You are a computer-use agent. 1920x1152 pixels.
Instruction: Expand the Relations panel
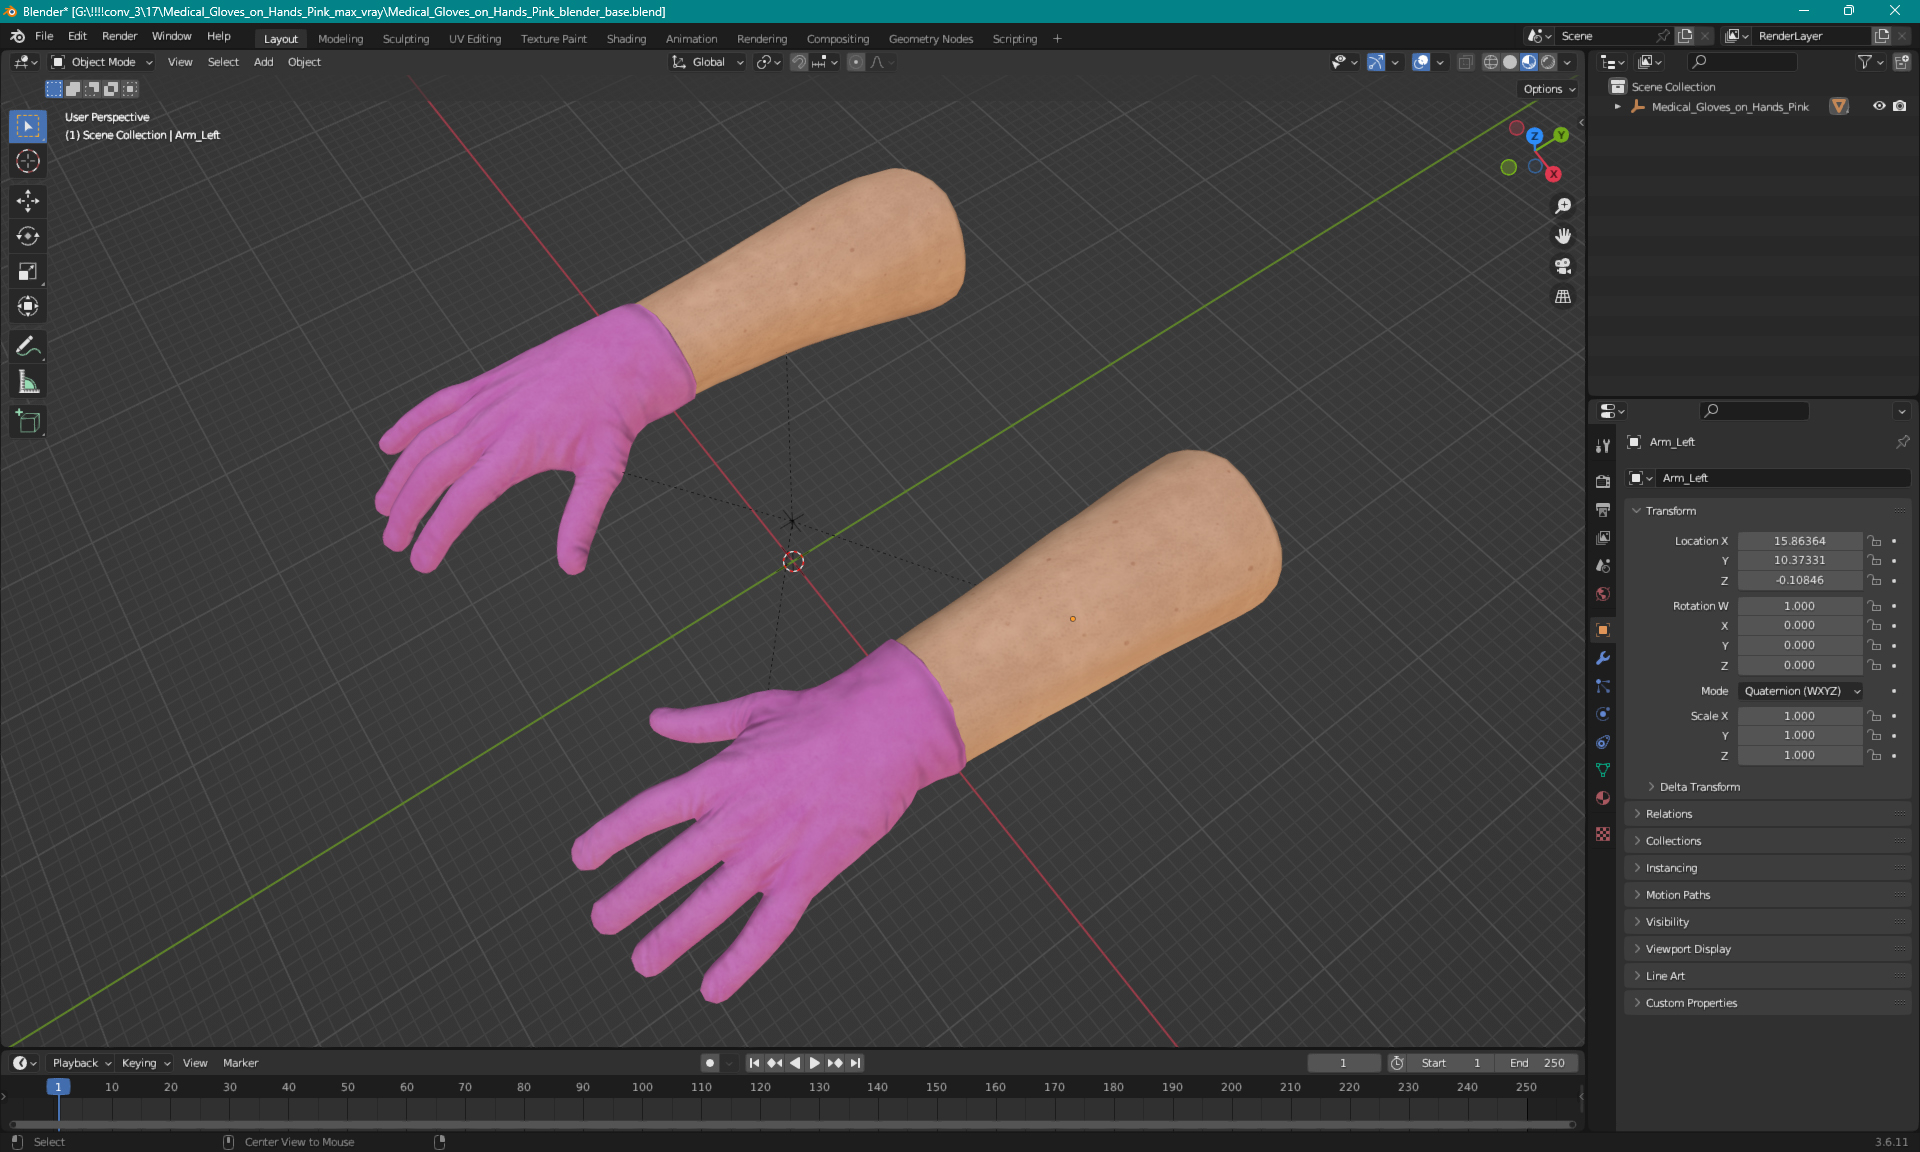[1668, 814]
